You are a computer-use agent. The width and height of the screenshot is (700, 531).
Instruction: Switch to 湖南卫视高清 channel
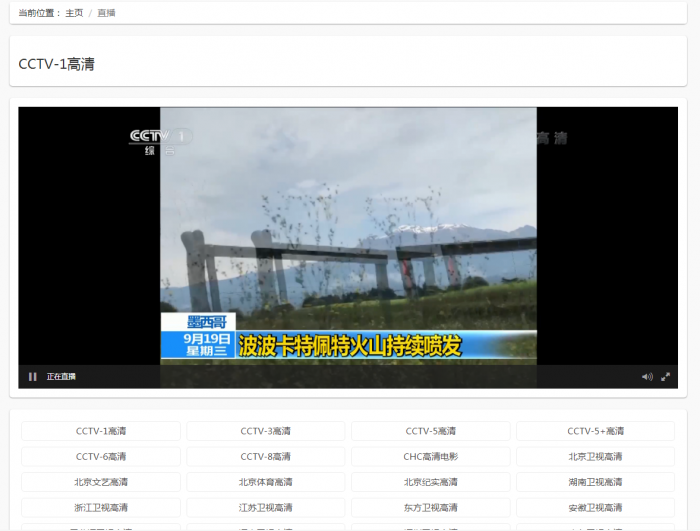[x=595, y=482]
